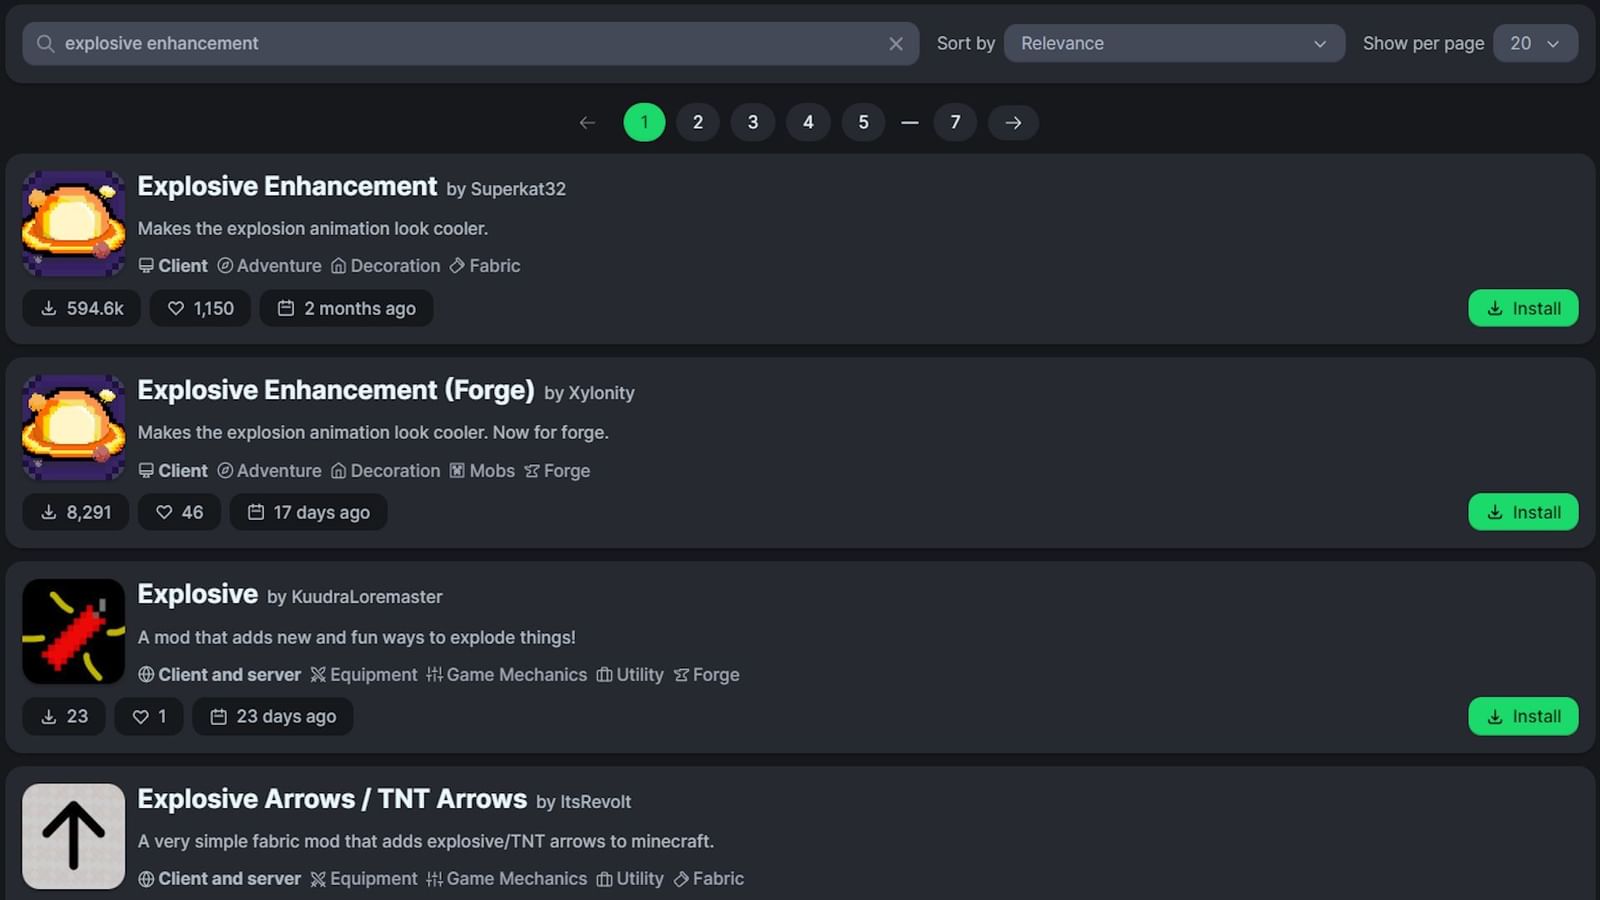Open the Sort by Relevance dropdown
Image resolution: width=1600 pixels, height=900 pixels.
[x=1173, y=43]
